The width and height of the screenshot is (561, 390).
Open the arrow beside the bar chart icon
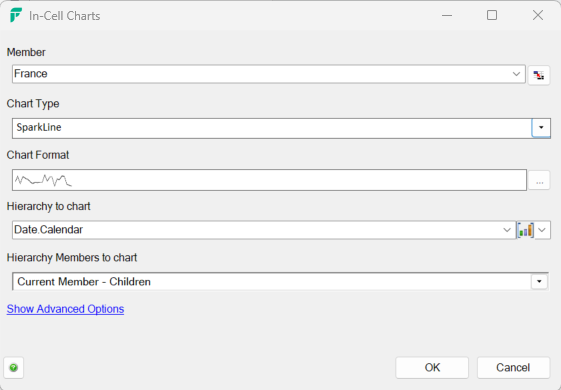point(542,230)
